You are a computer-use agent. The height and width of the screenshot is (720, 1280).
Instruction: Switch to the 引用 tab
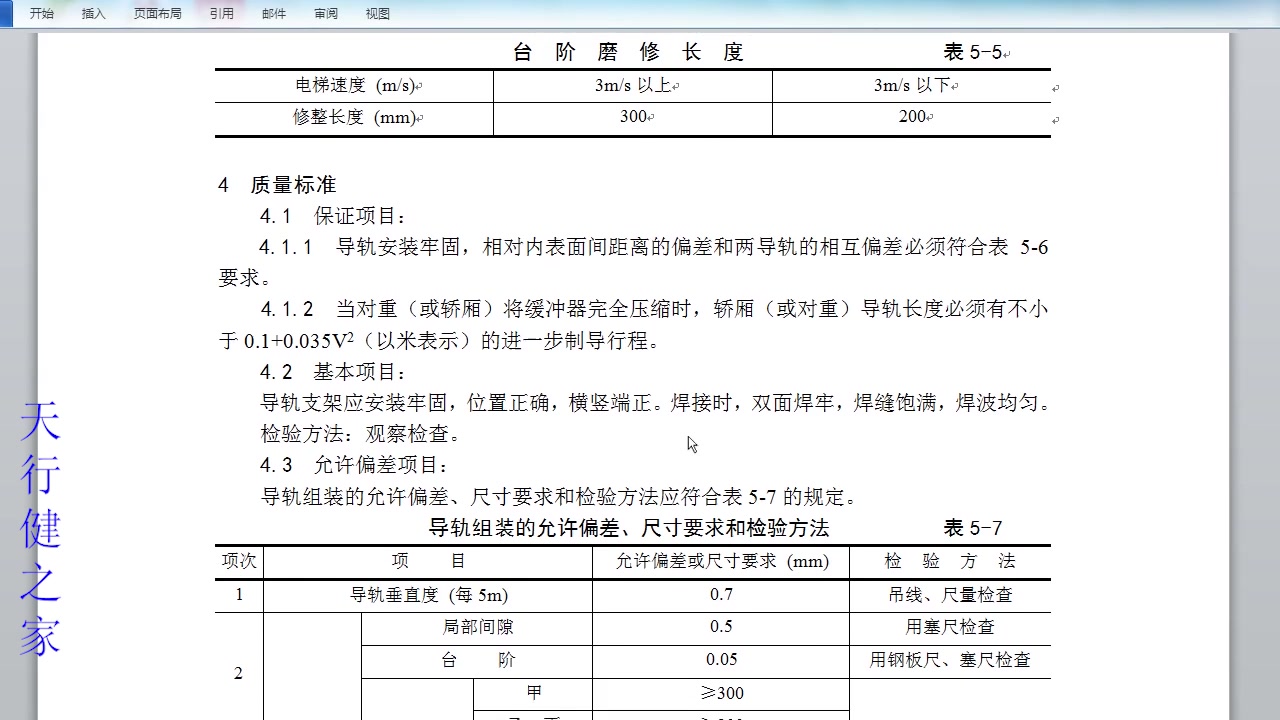pyautogui.click(x=221, y=13)
